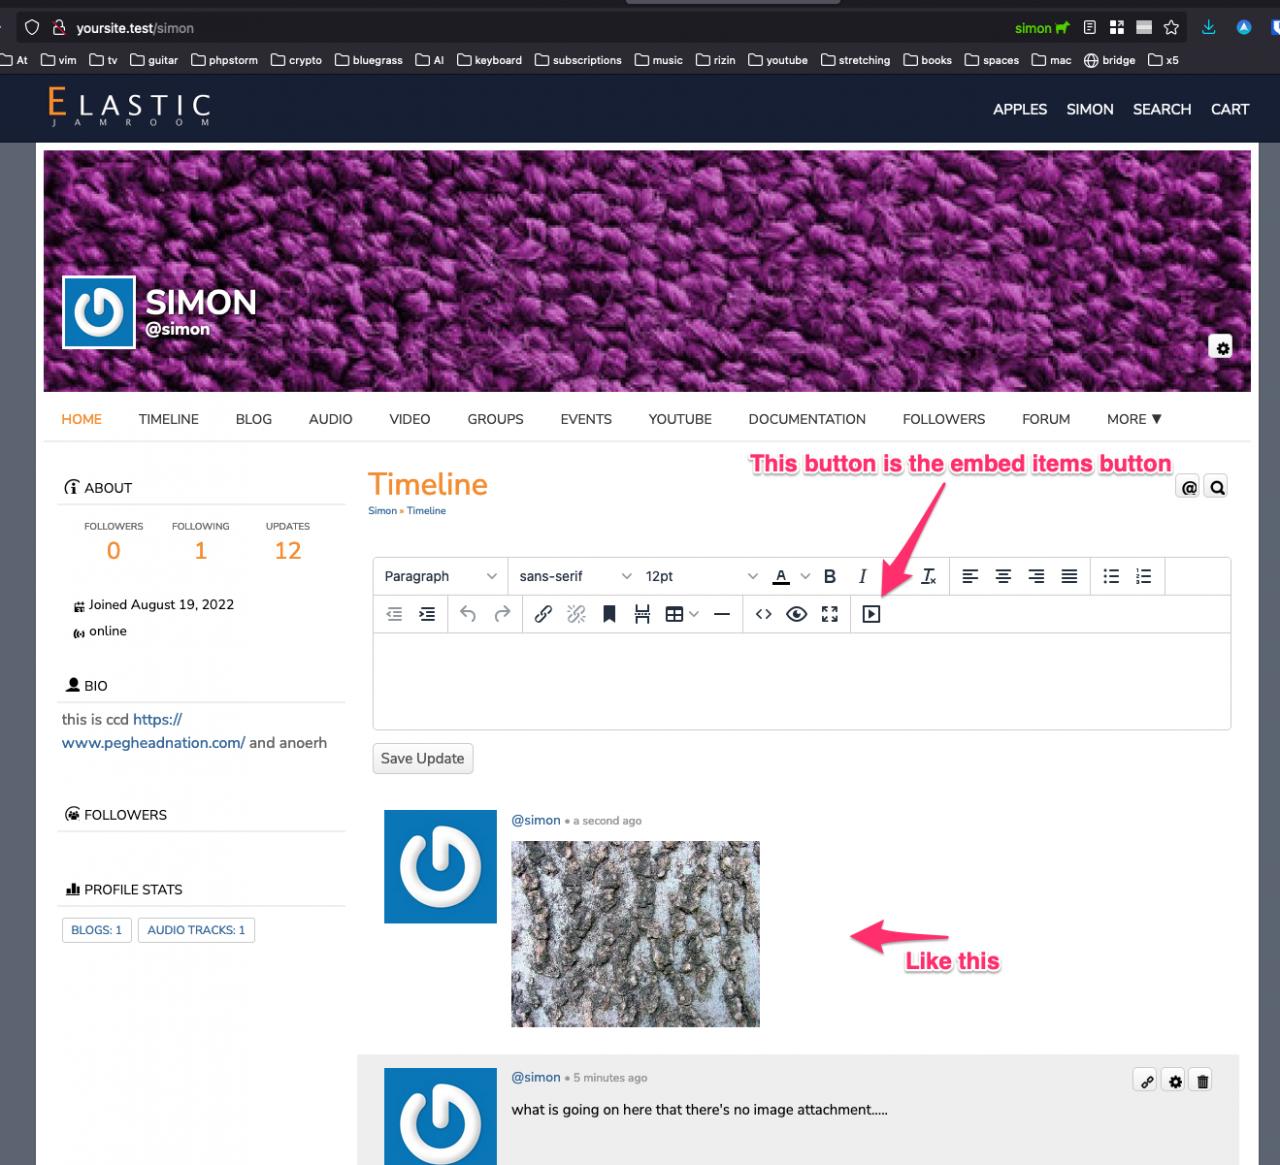Click the clear formatting icon

coord(928,576)
